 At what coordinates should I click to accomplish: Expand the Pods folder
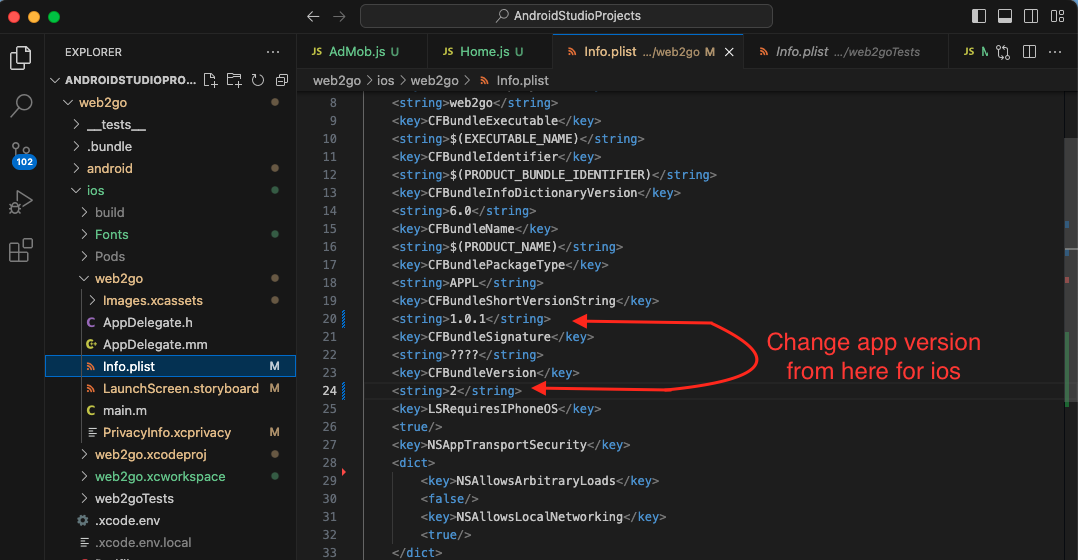(109, 256)
